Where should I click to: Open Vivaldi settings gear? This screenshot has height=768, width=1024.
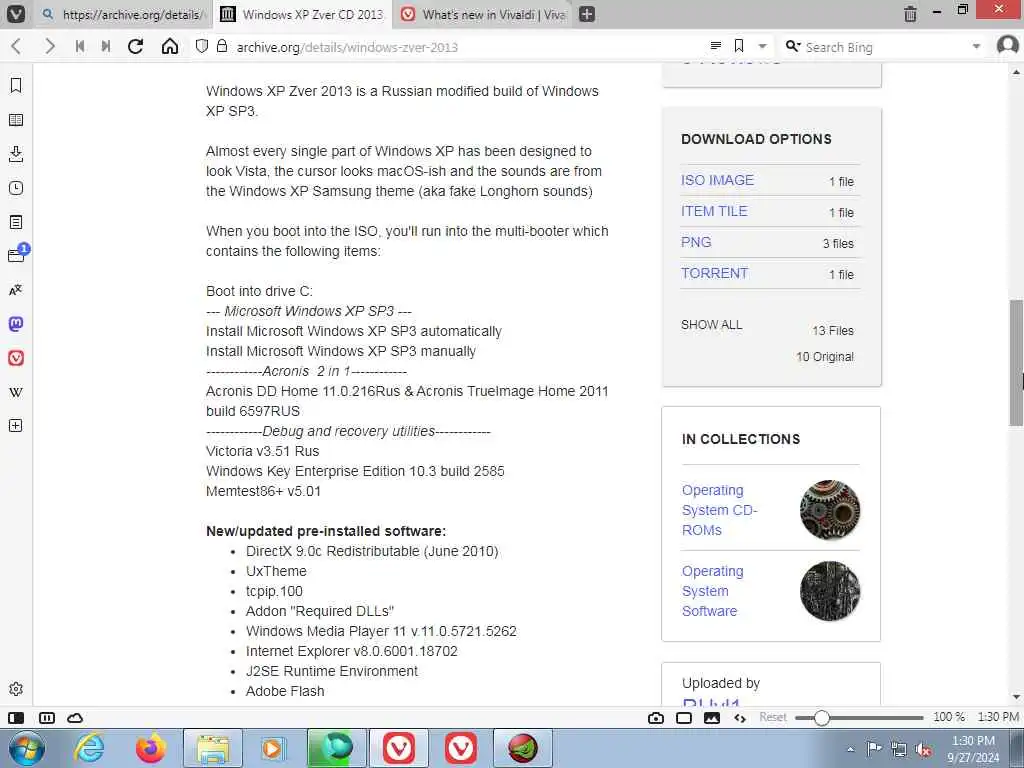[x=16, y=689]
